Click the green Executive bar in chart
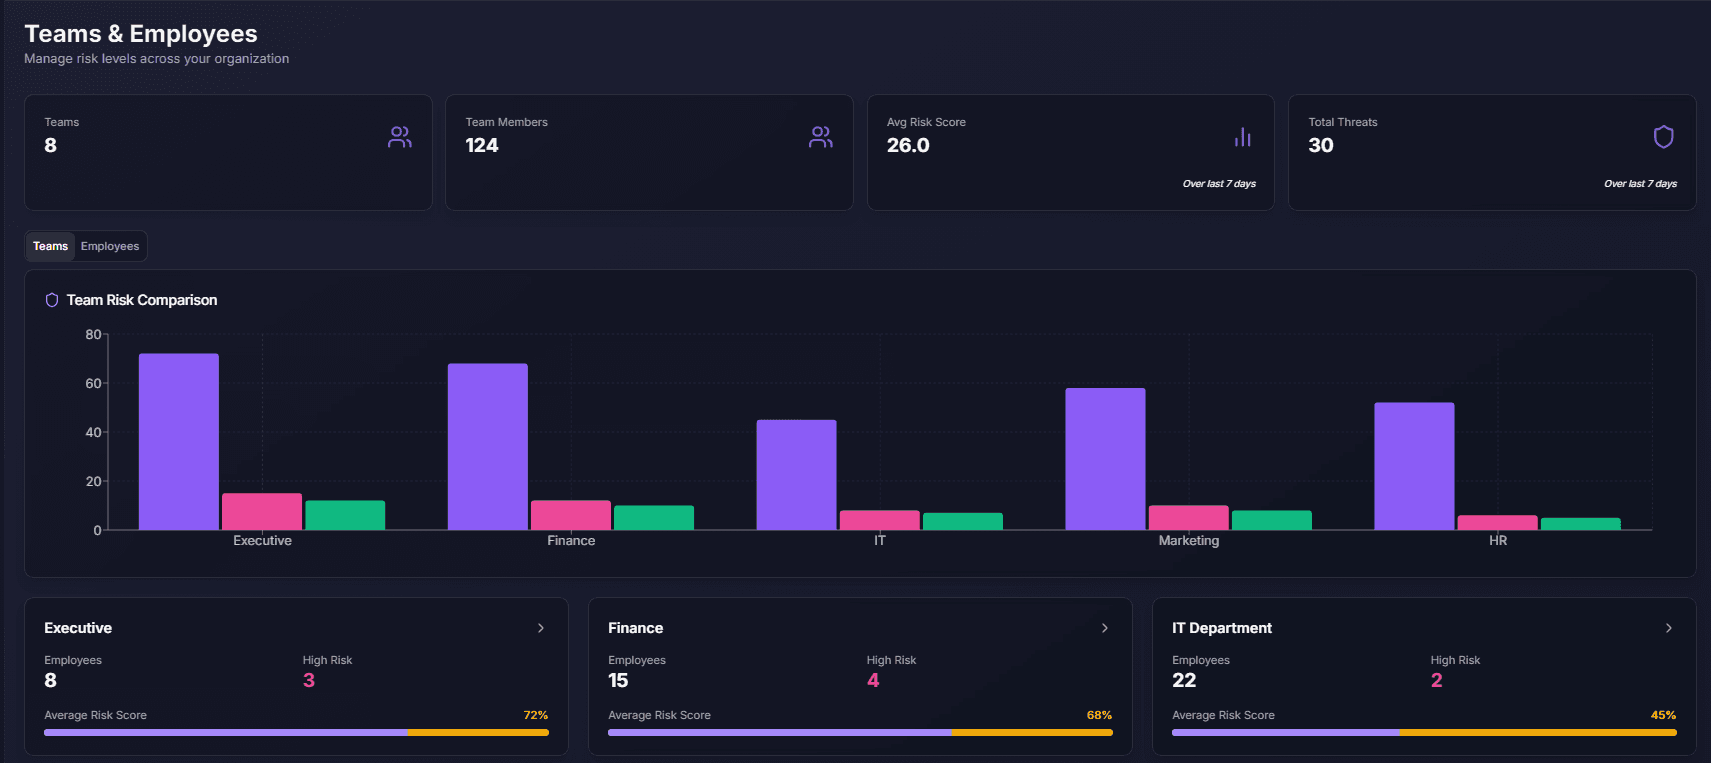Image resolution: width=1711 pixels, height=763 pixels. pos(345,515)
